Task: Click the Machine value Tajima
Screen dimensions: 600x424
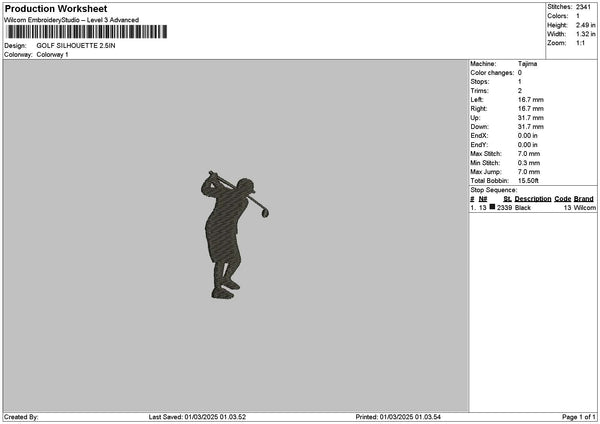Action: [527, 64]
